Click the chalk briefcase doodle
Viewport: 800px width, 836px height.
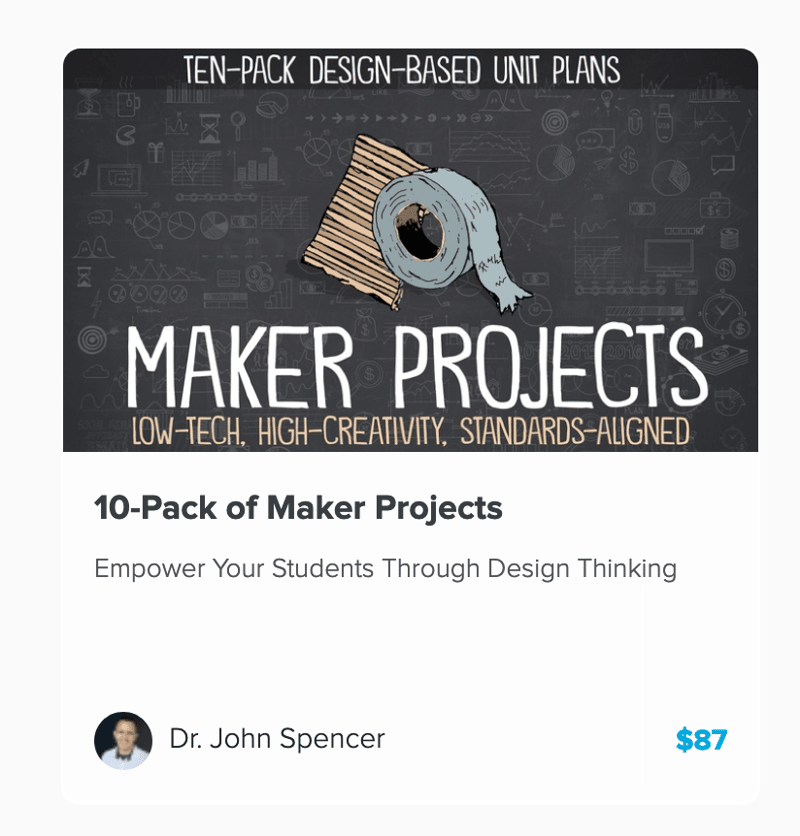(x=715, y=207)
